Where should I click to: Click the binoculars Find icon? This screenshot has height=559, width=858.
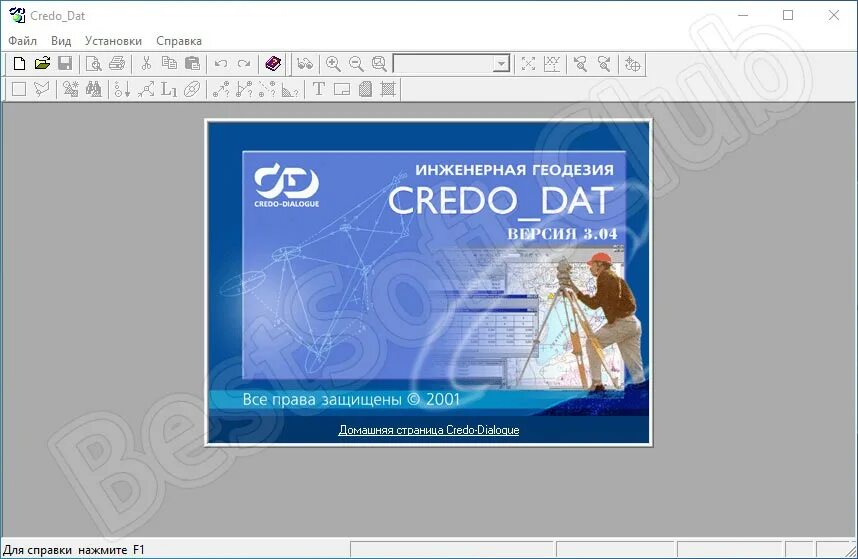point(94,89)
